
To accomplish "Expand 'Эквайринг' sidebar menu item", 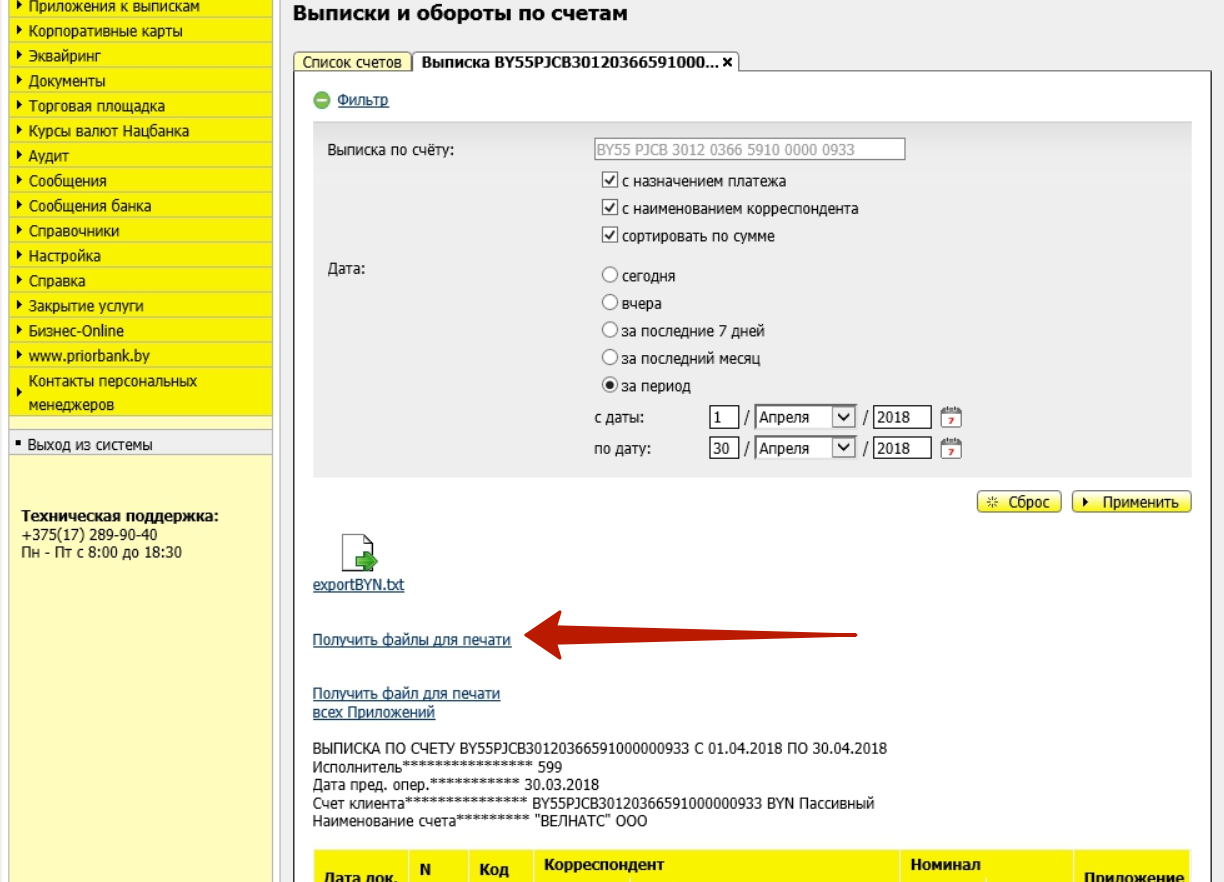I will [65, 56].
